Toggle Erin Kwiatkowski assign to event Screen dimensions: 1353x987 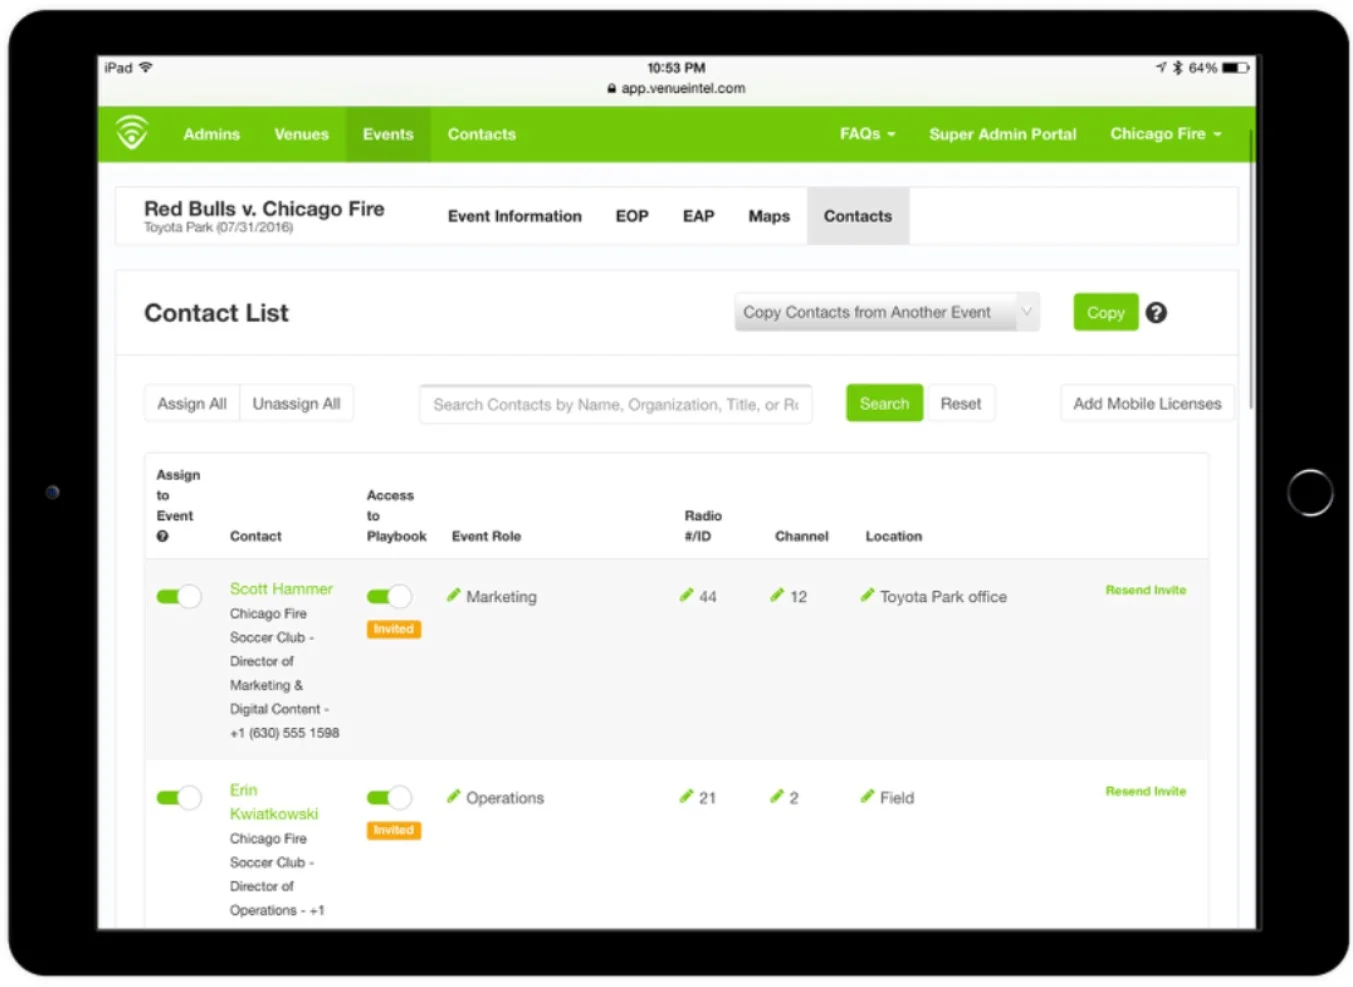179,798
